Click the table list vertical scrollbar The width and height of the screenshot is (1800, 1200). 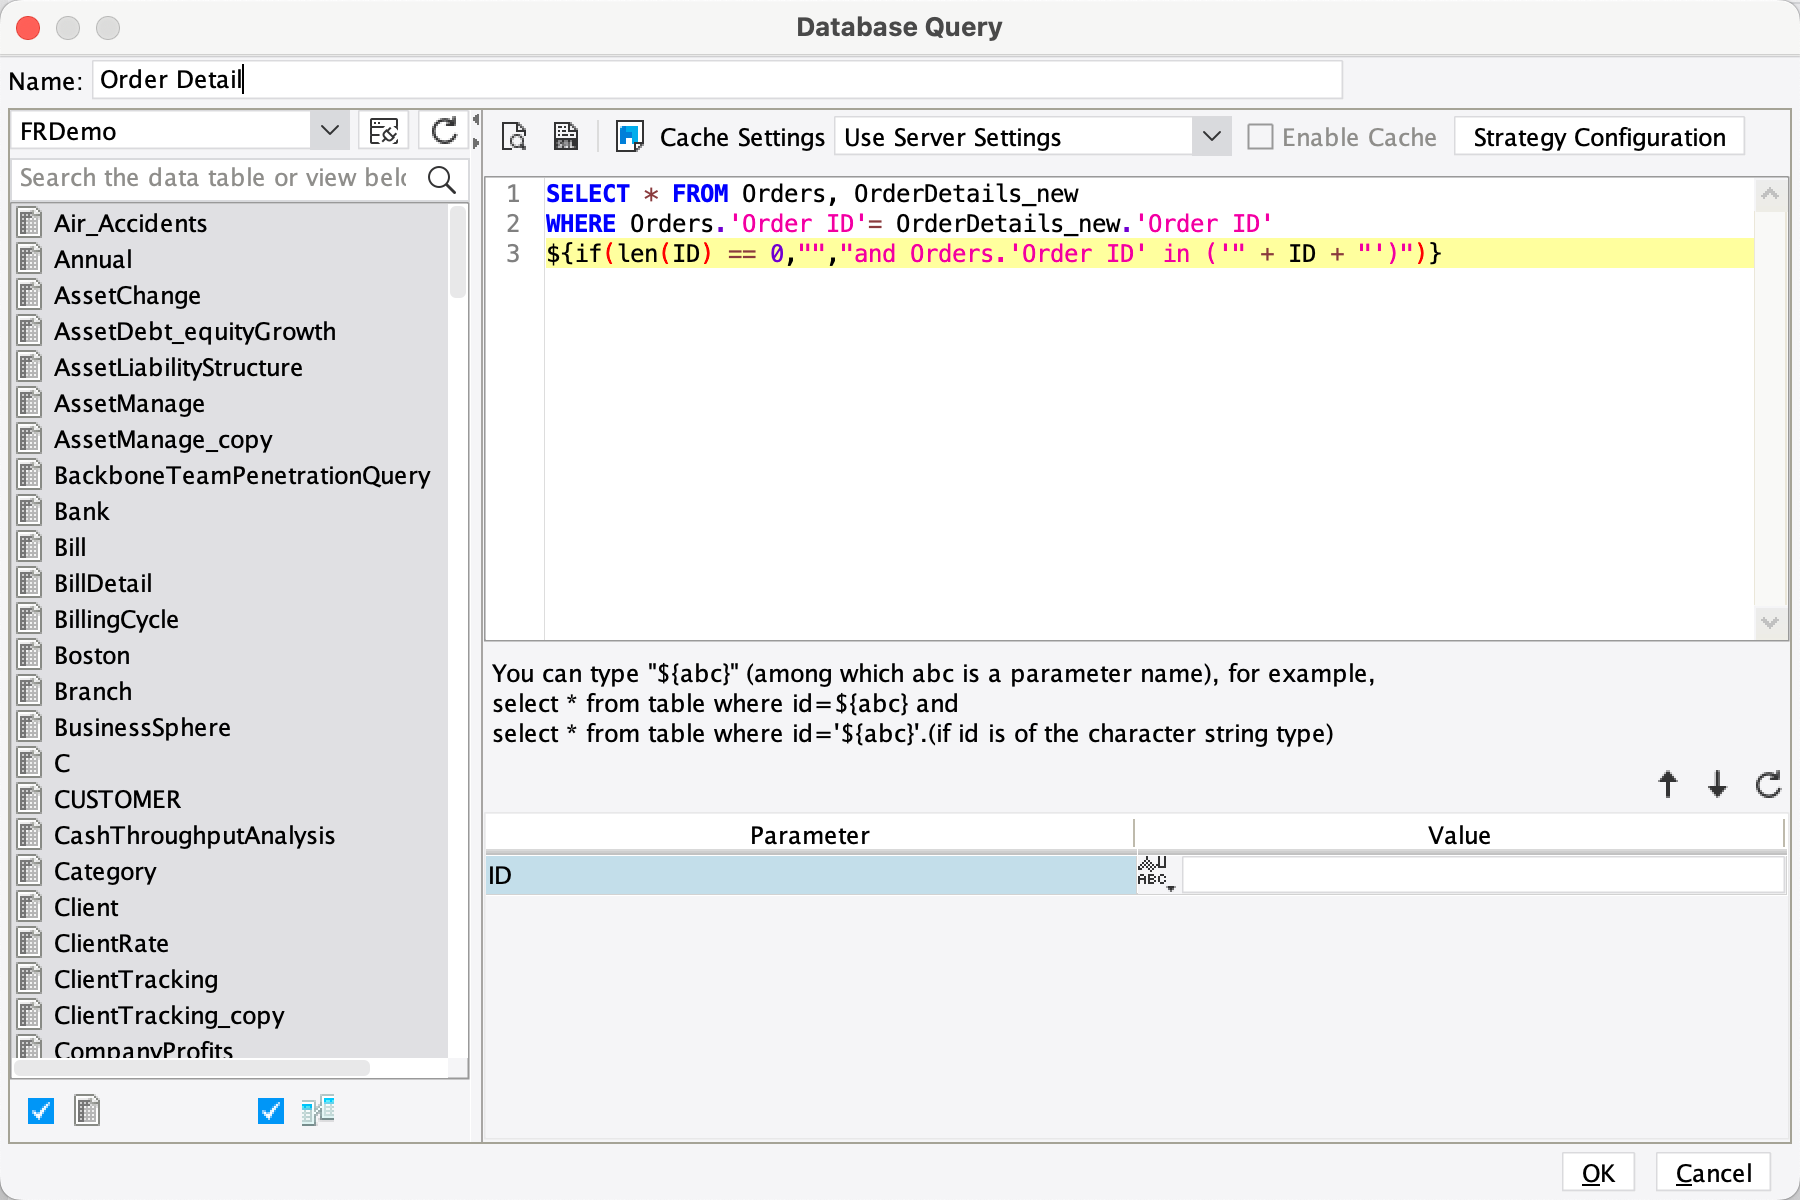[x=458, y=254]
